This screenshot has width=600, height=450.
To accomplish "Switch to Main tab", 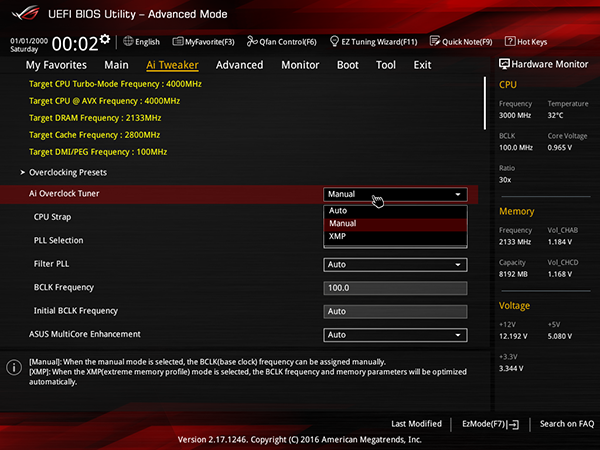I will pyautogui.click(x=116, y=65).
